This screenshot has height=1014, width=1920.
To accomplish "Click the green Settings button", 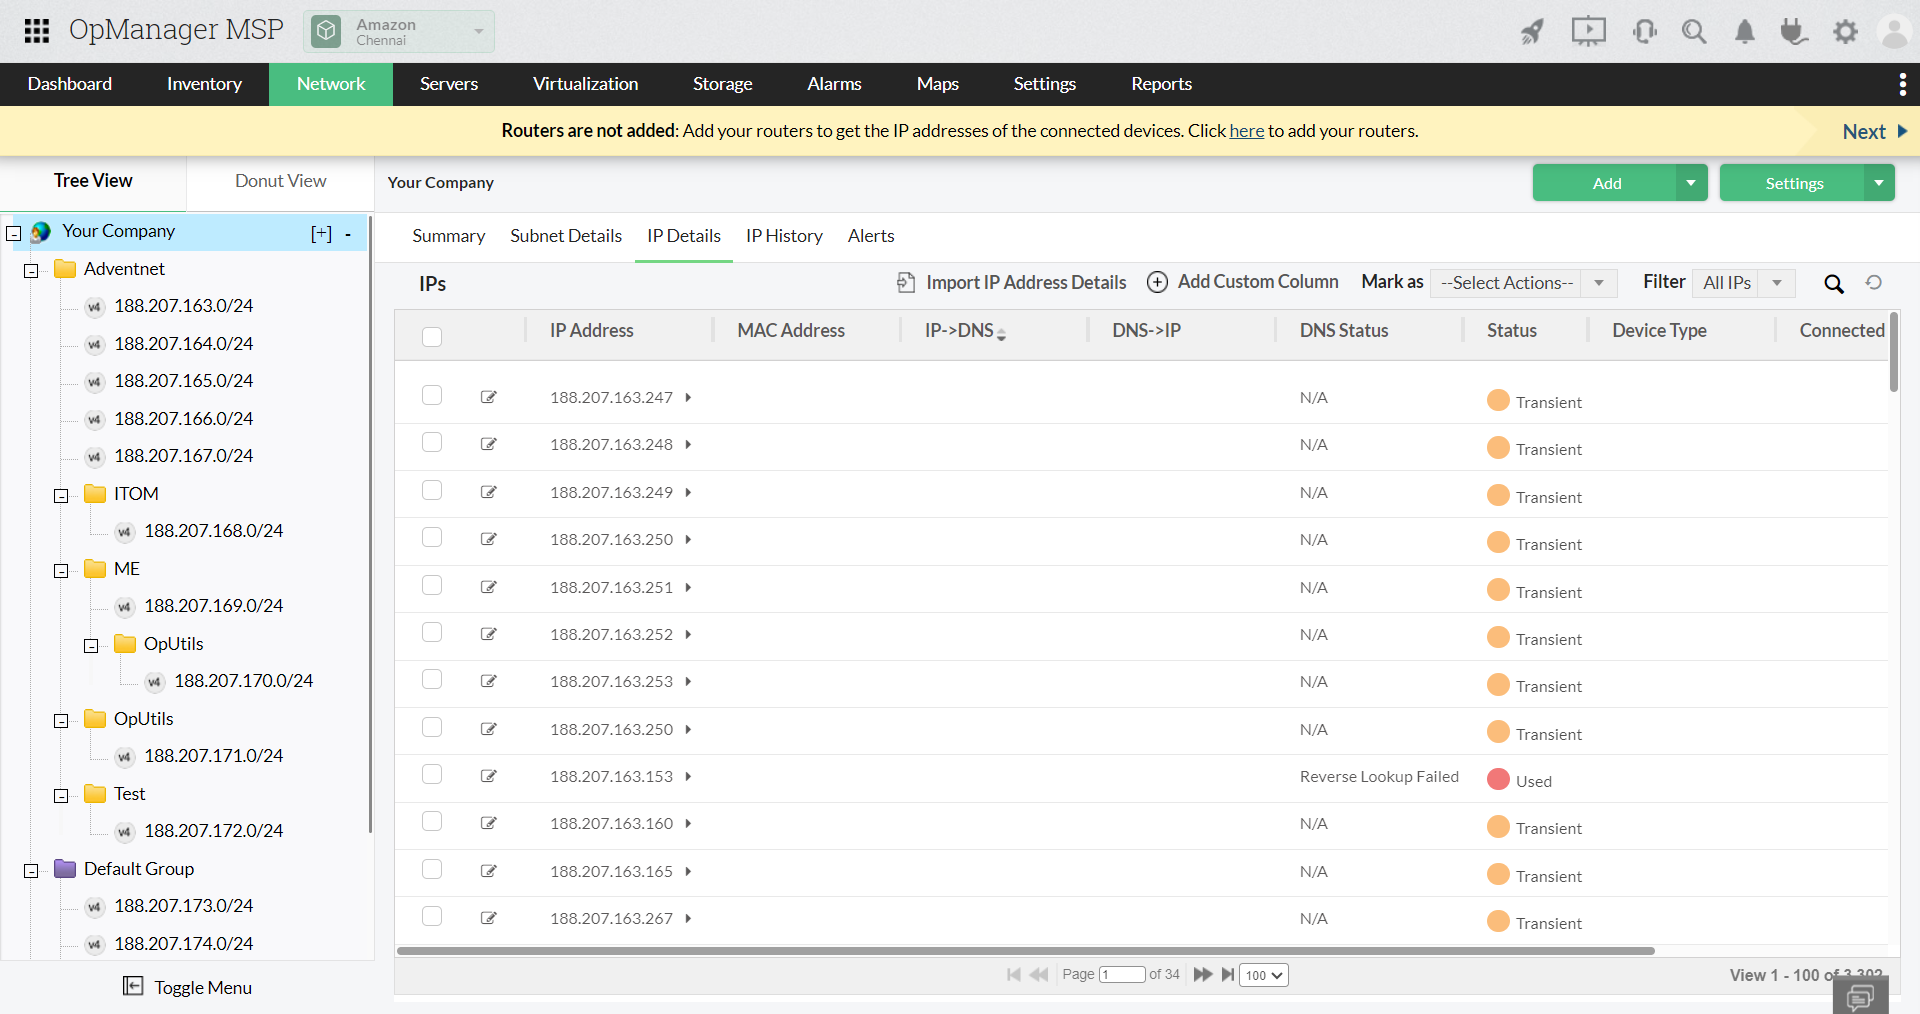I will tap(1793, 183).
